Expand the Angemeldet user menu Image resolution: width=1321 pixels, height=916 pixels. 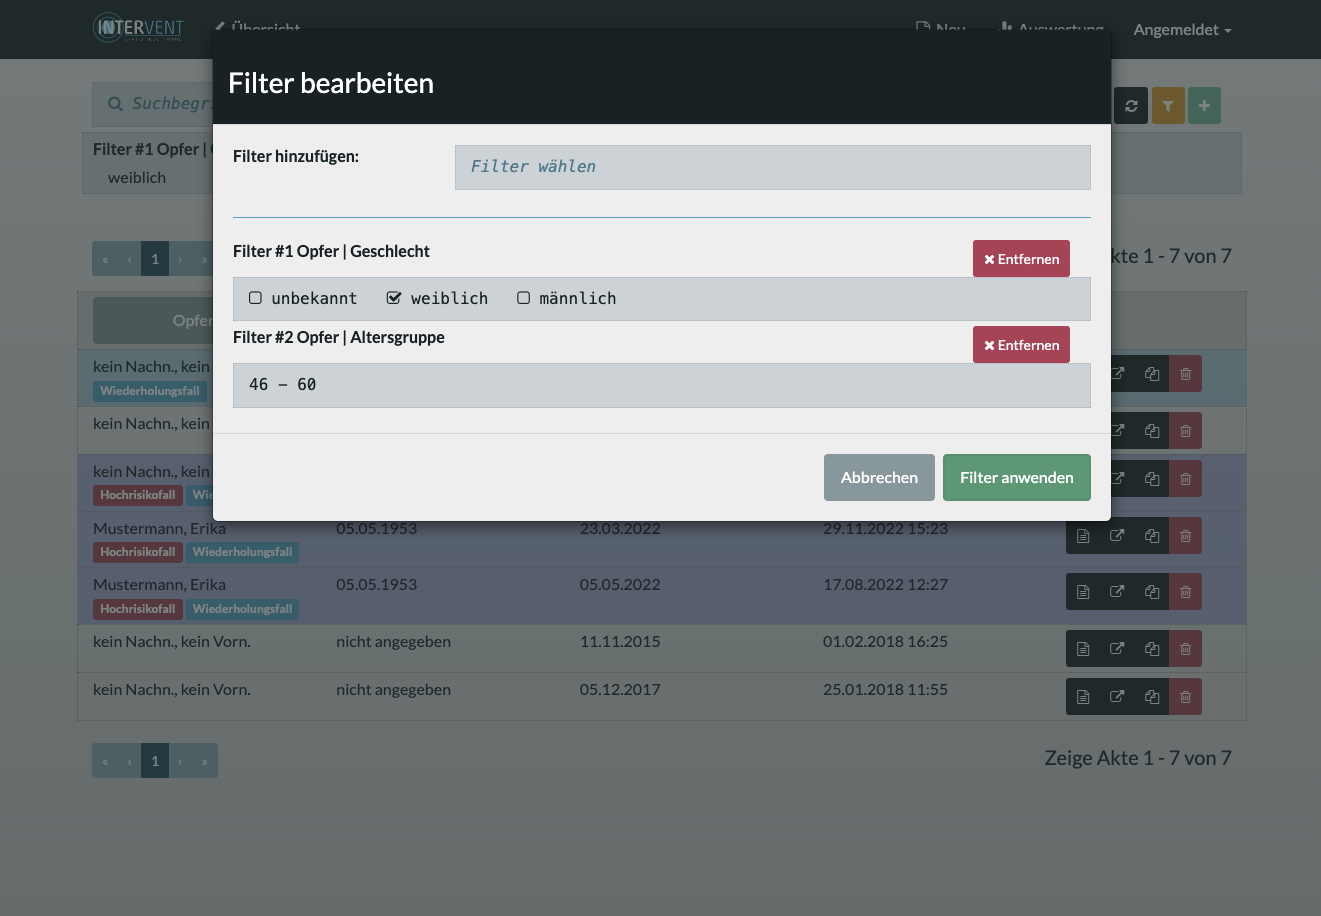pos(1182,30)
